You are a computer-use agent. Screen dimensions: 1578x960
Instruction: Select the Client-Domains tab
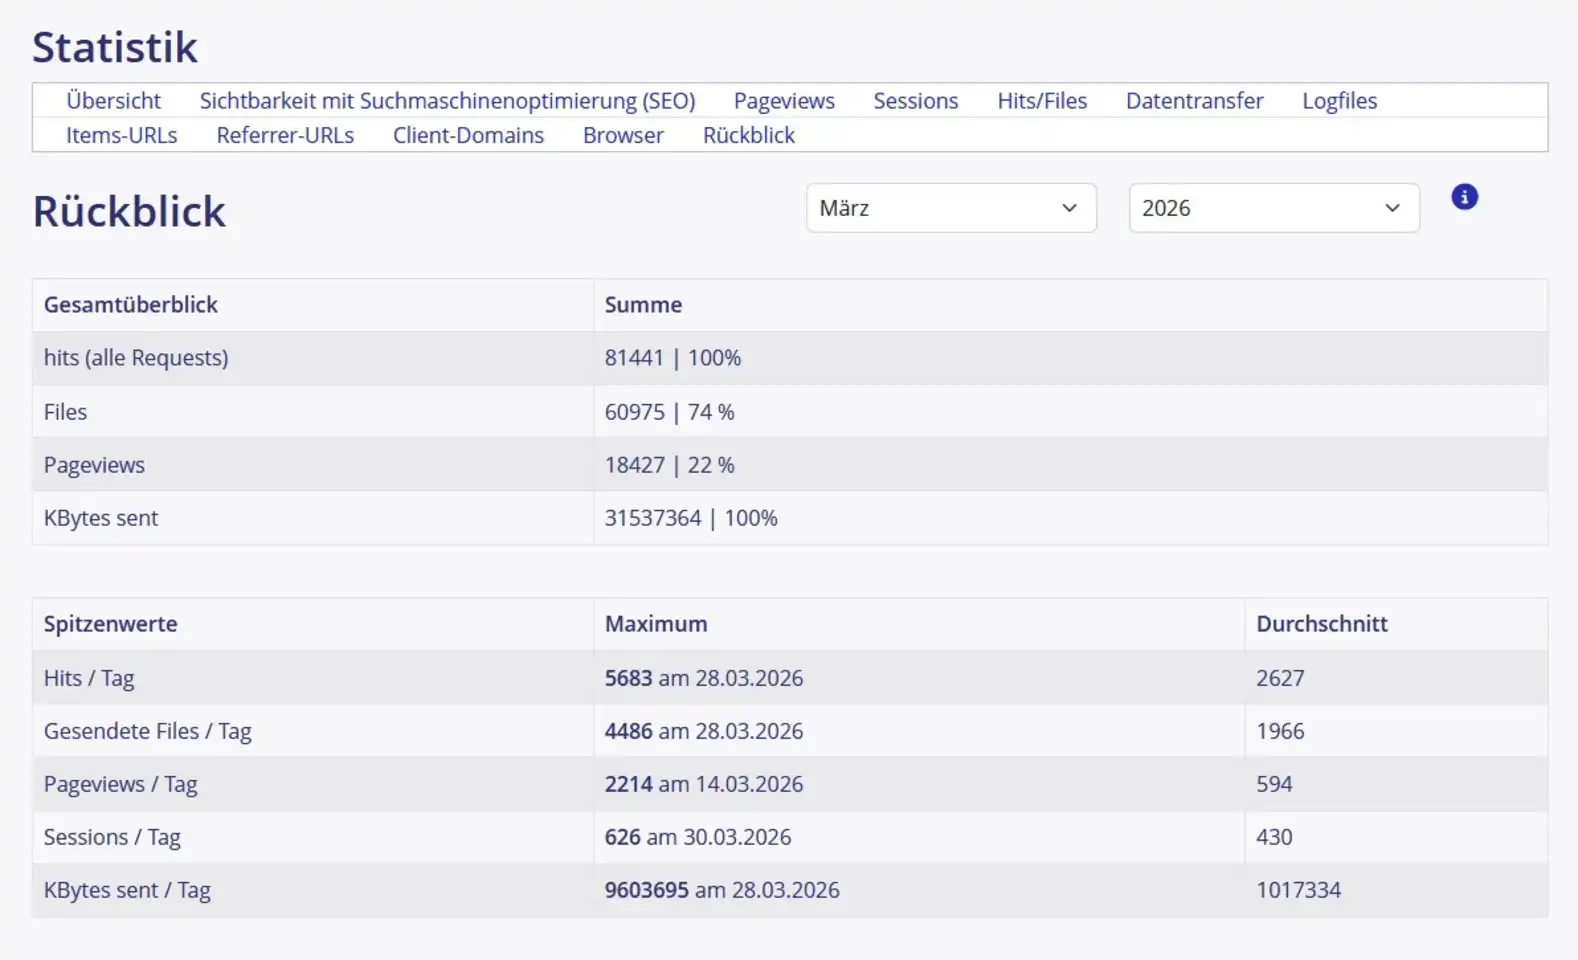click(x=468, y=135)
